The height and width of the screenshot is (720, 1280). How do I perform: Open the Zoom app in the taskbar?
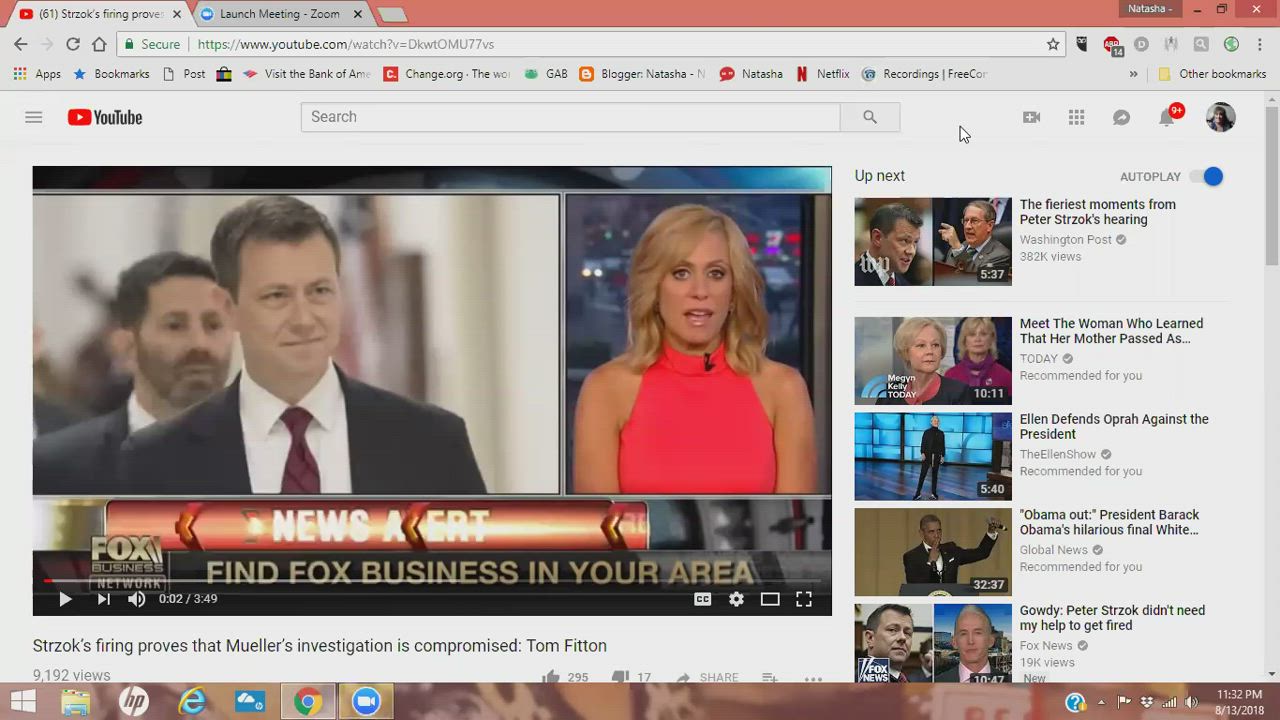(366, 702)
